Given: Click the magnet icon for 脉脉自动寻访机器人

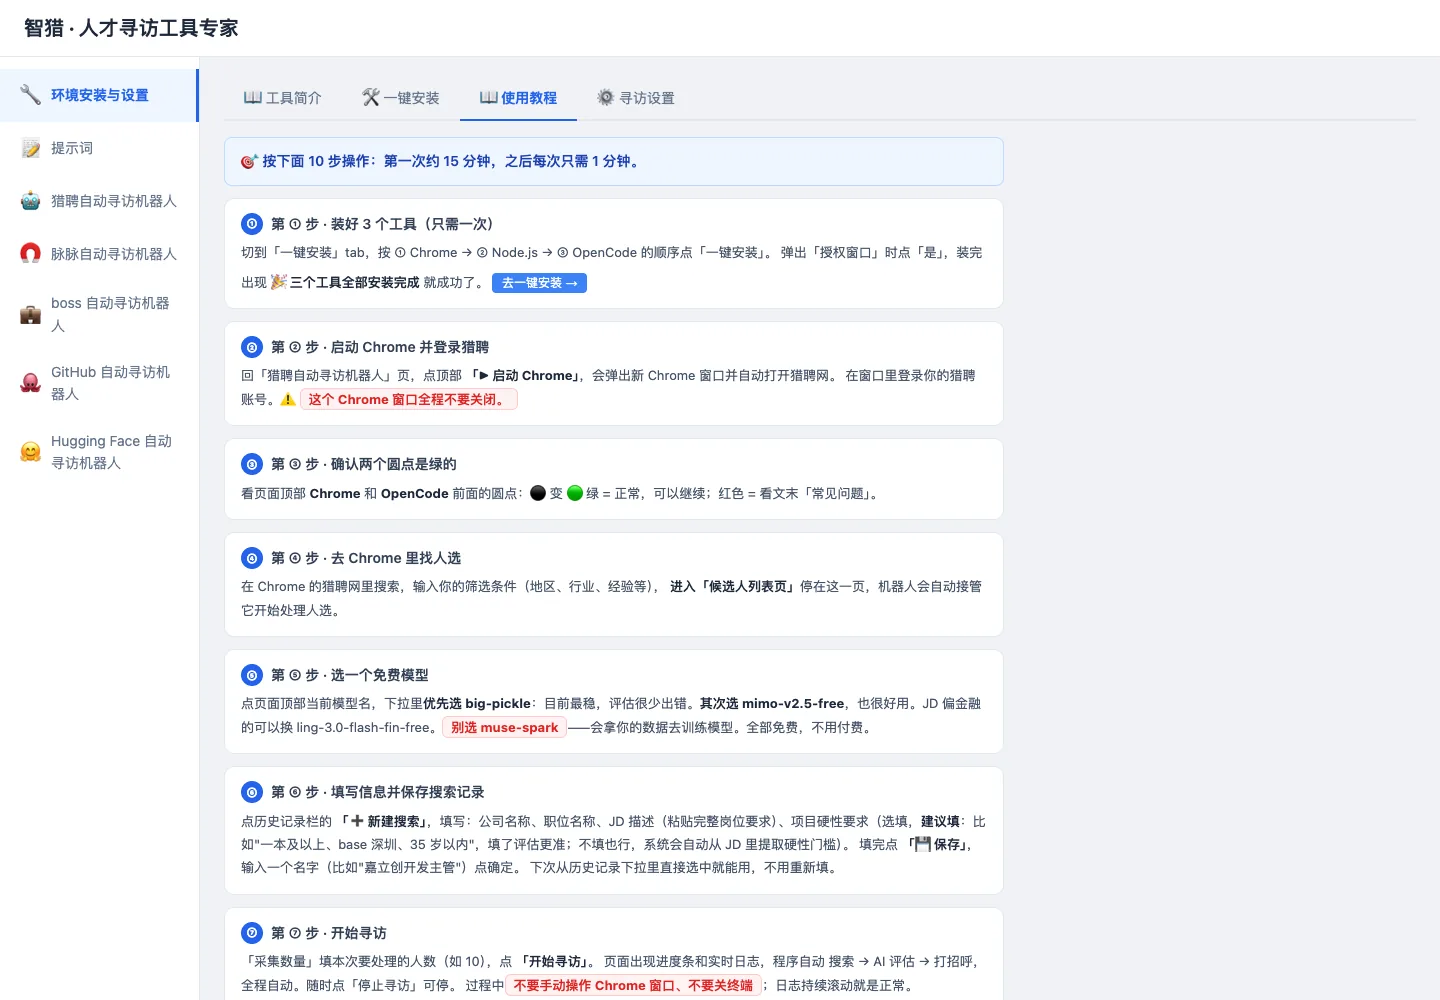Looking at the screenshot, I should (x=31, y=254).
